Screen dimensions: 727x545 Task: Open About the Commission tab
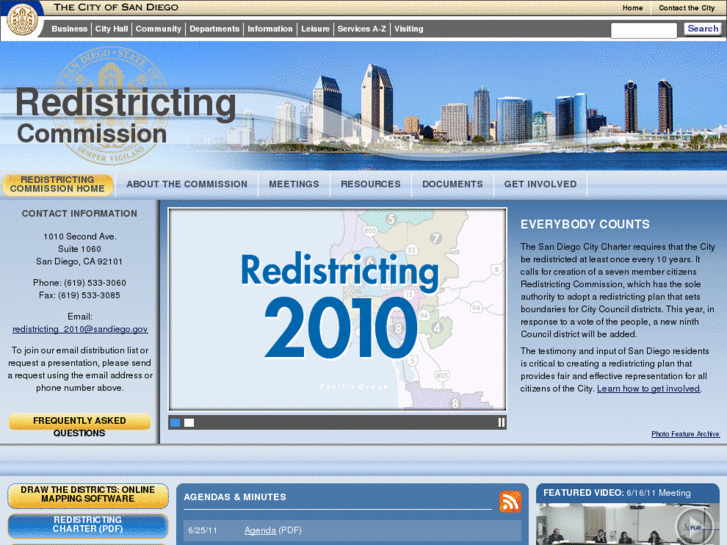187,184
